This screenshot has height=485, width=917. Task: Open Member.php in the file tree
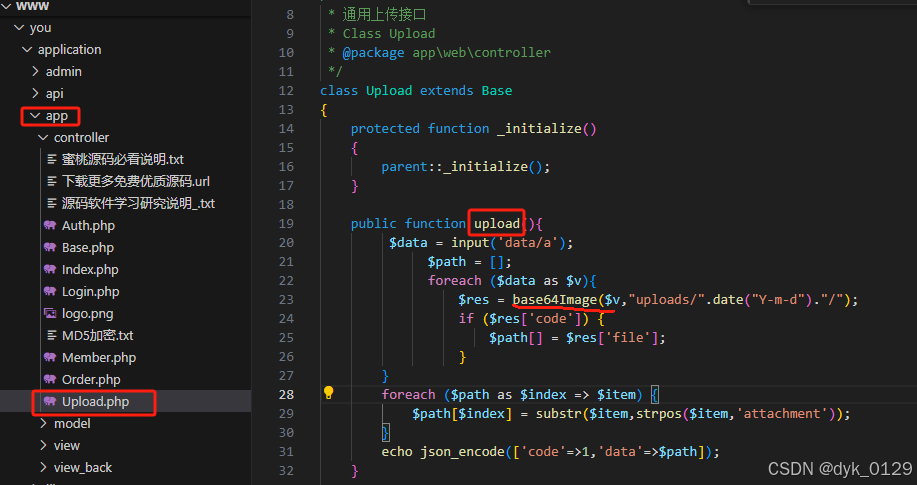[x=99, y=357]
